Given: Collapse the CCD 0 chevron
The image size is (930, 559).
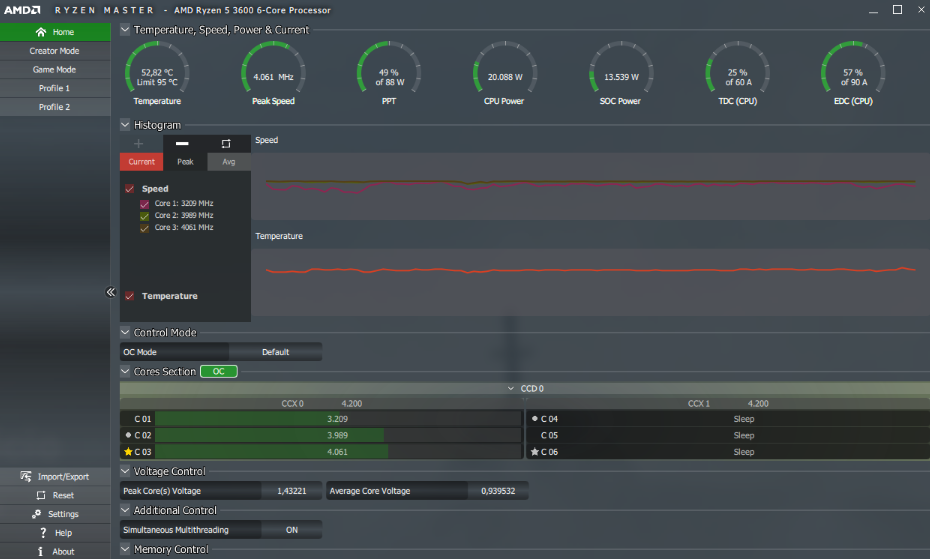Looking at the screenshot, I should [x=511, y=388].
